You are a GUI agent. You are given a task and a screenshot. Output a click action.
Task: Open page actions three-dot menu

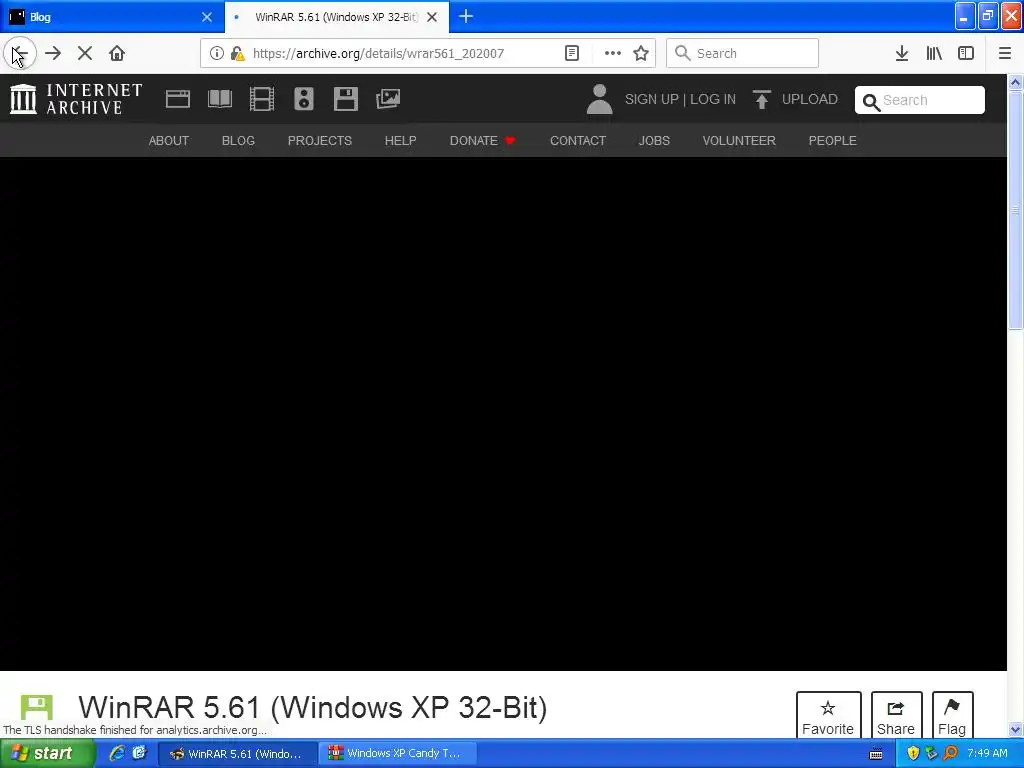pyautogui.click(x=613, y=54)
